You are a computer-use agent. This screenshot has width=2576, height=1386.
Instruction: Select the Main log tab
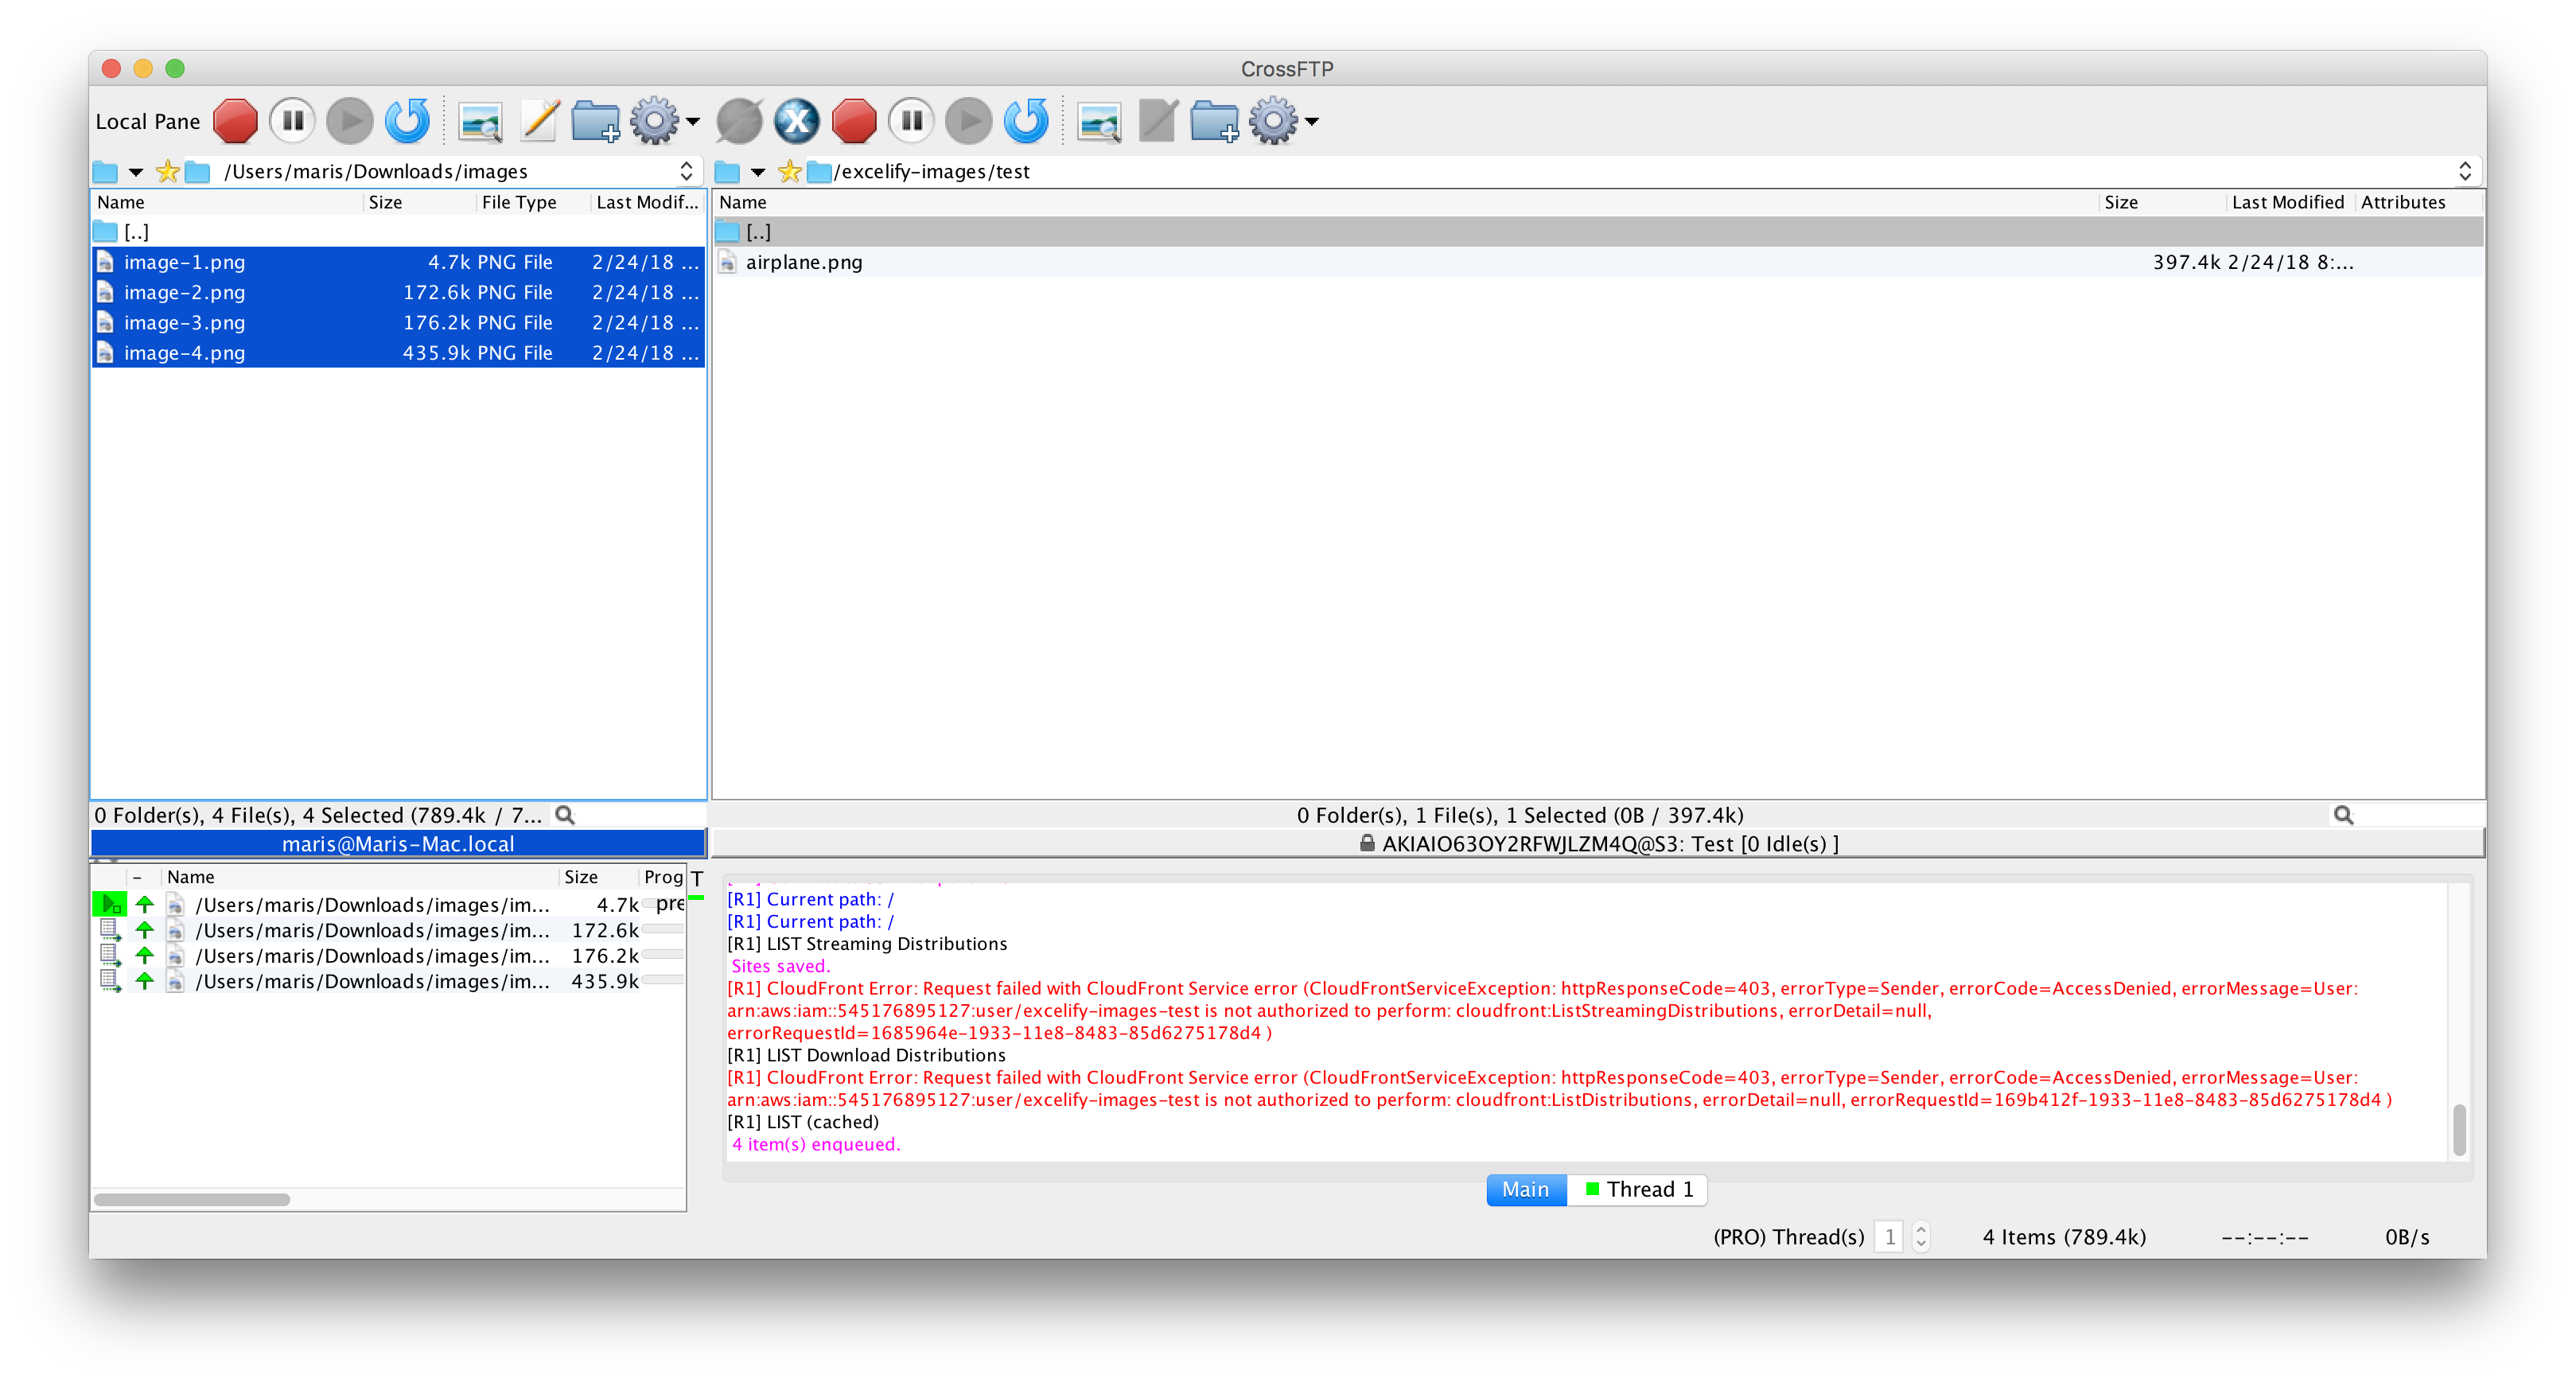click(x=1525, y=1189)
